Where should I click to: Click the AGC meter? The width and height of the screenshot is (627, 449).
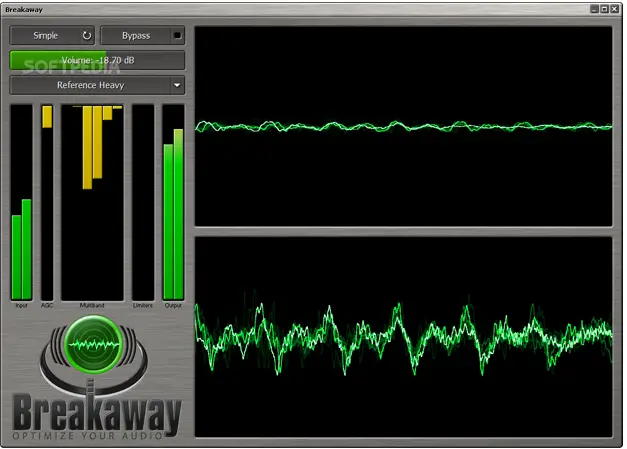(x=47, y=202)
